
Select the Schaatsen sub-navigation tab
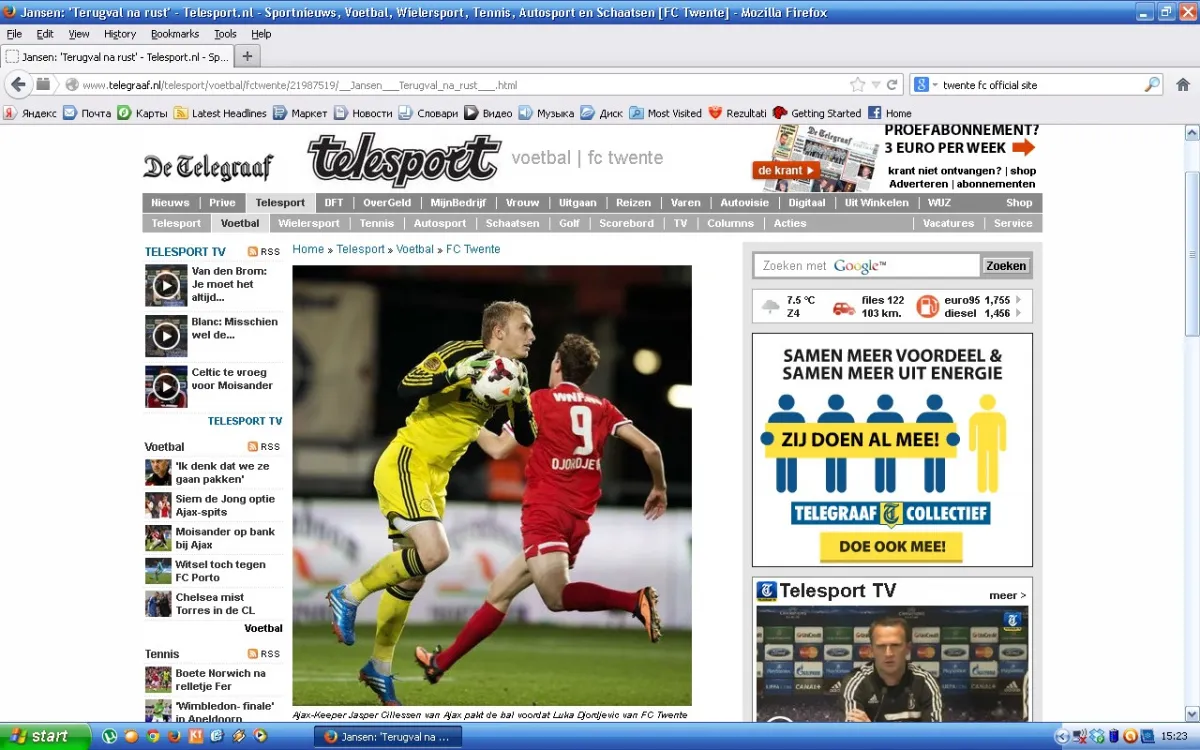(x=512, y=223)
